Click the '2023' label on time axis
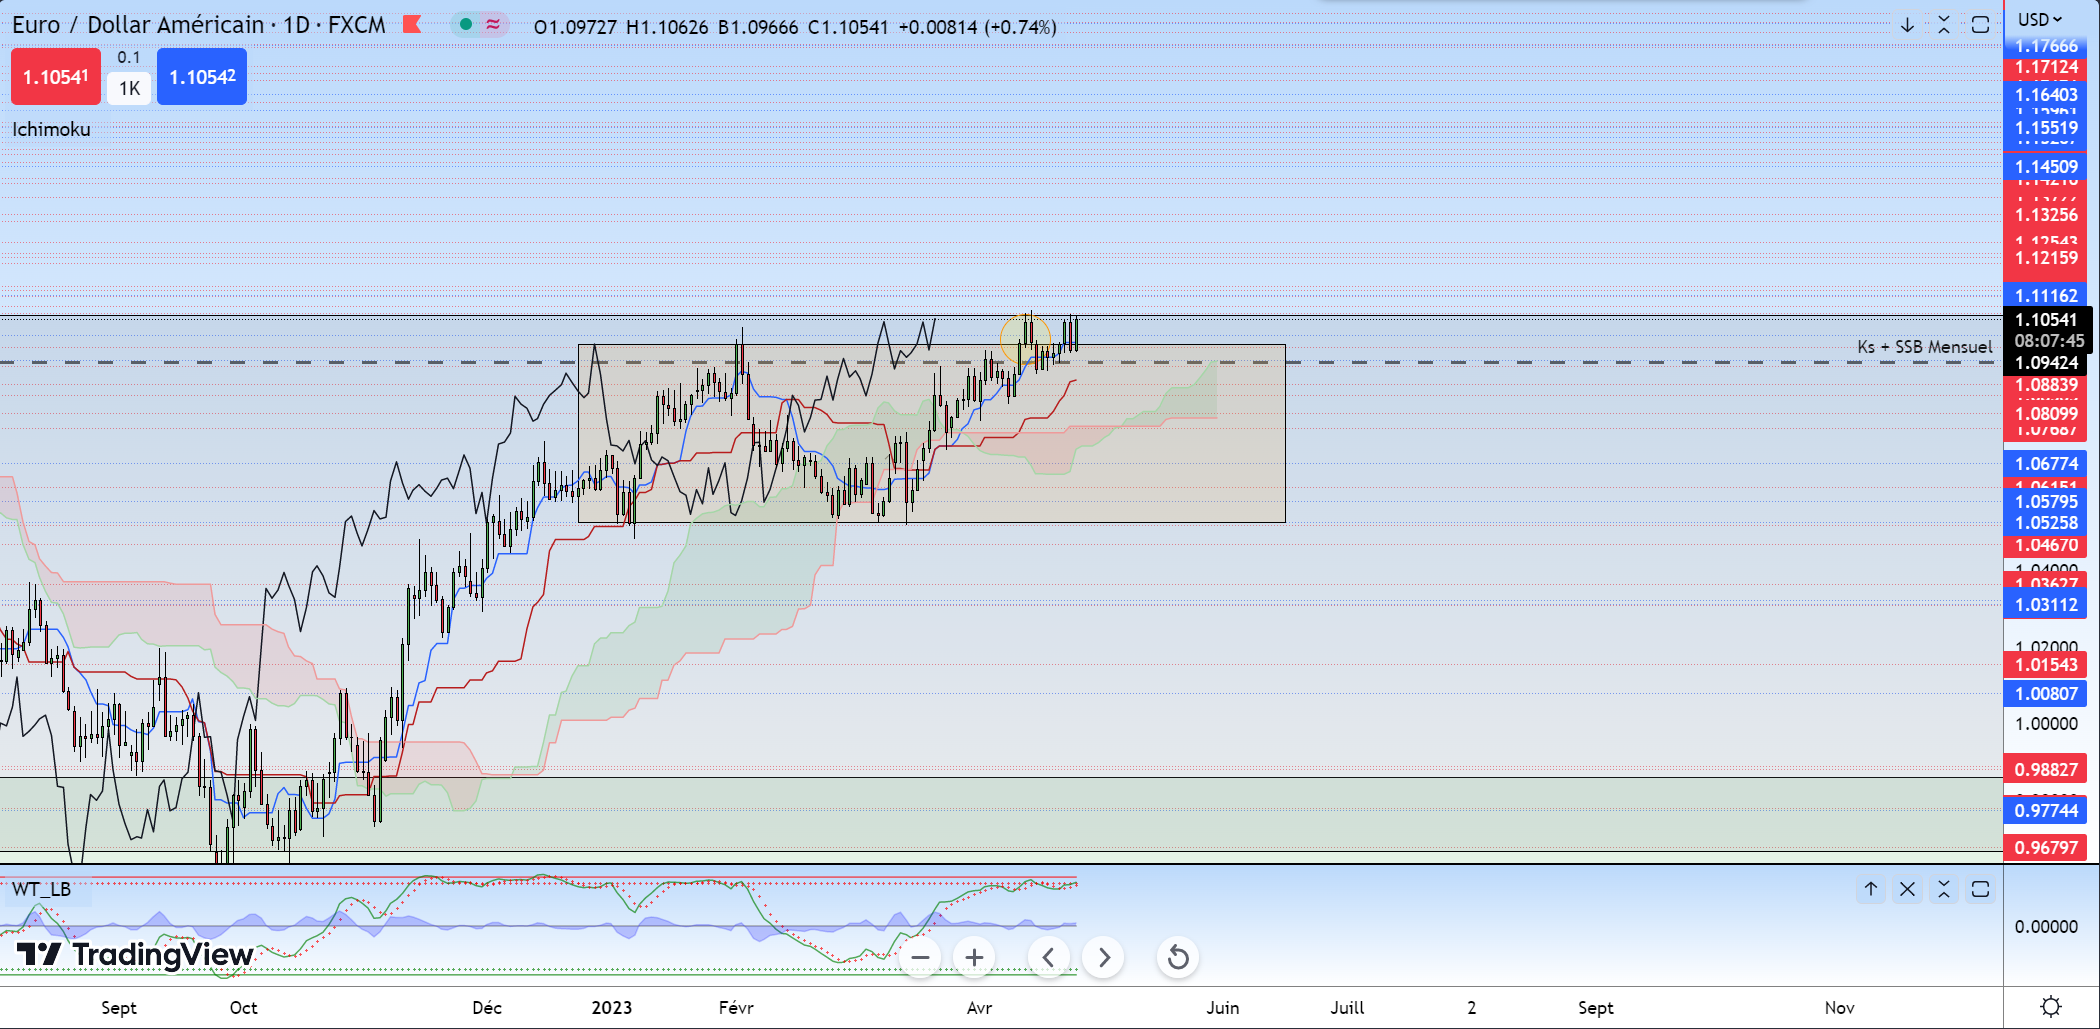This screenshot has height=1029, width=2100. coord(612,1008)
